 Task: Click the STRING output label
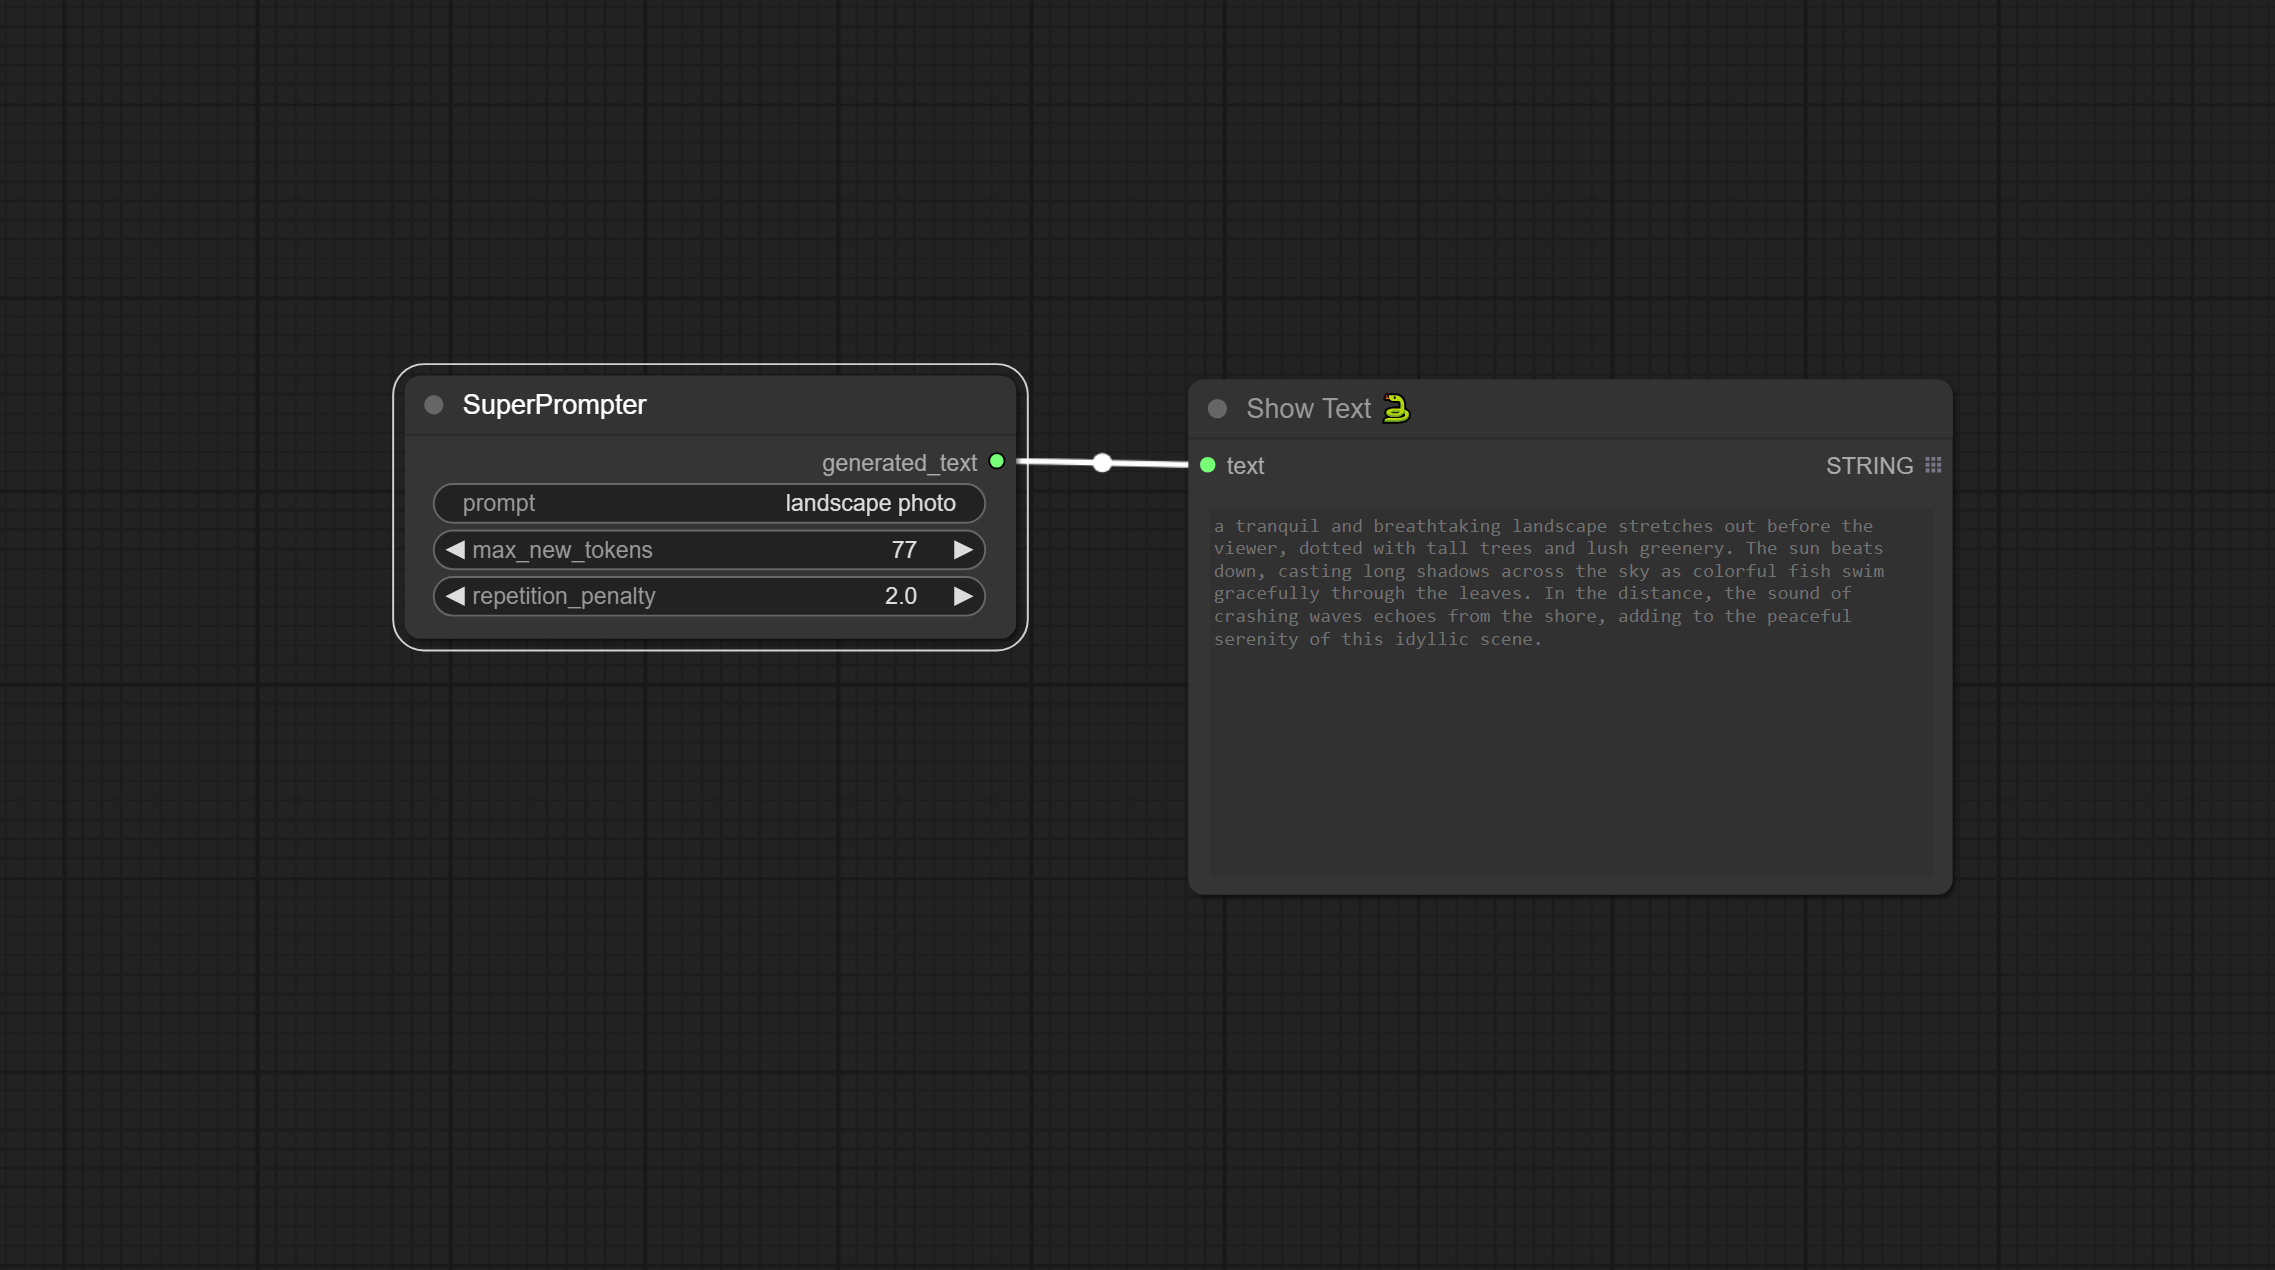(1869, 466)
